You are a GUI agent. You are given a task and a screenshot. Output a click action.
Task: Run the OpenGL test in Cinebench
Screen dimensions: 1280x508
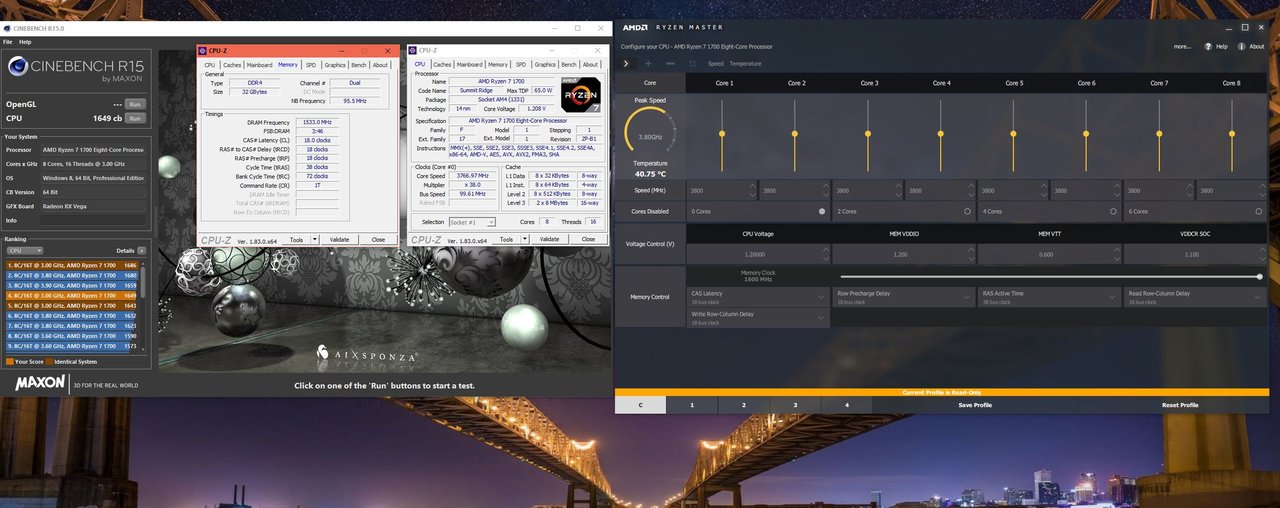pos(134,104)
